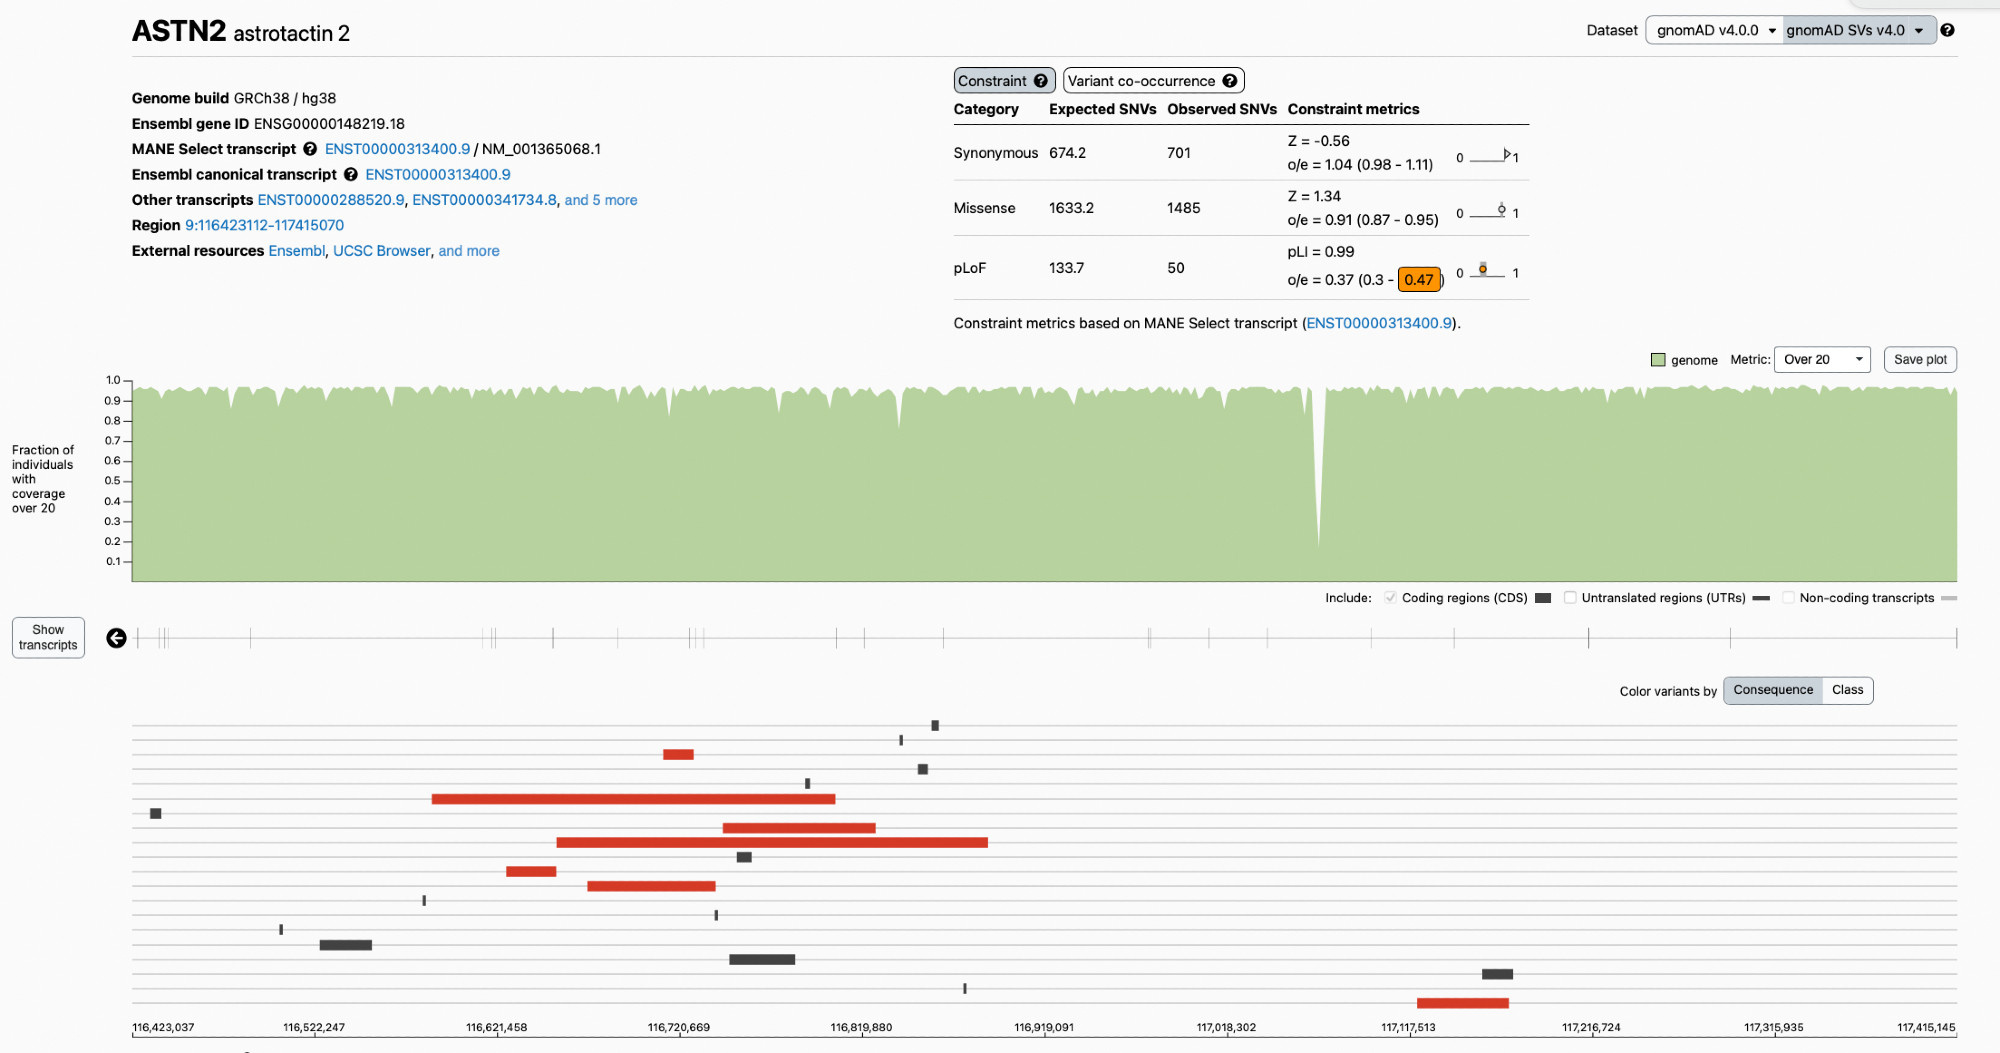The image size is (2000, 1053).
Task: Switch to the Variant co-occurrence tab
Action: (1142, 81)
